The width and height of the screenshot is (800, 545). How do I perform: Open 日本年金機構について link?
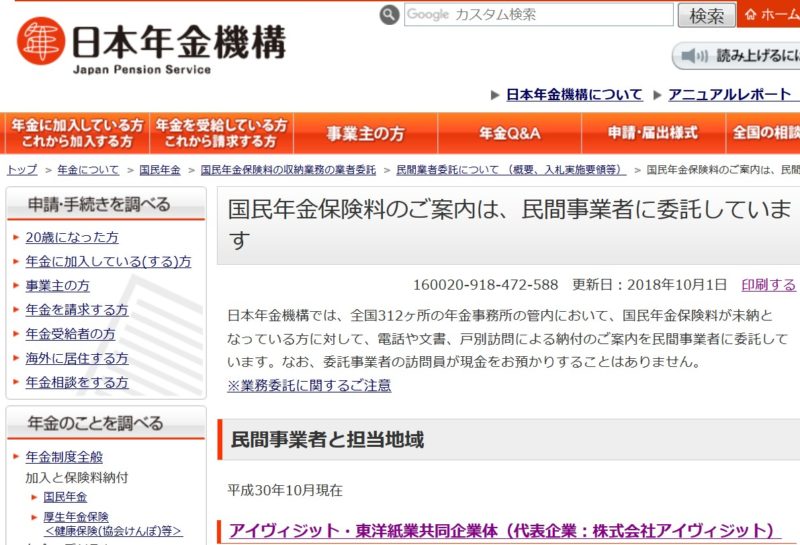(574, 94)
